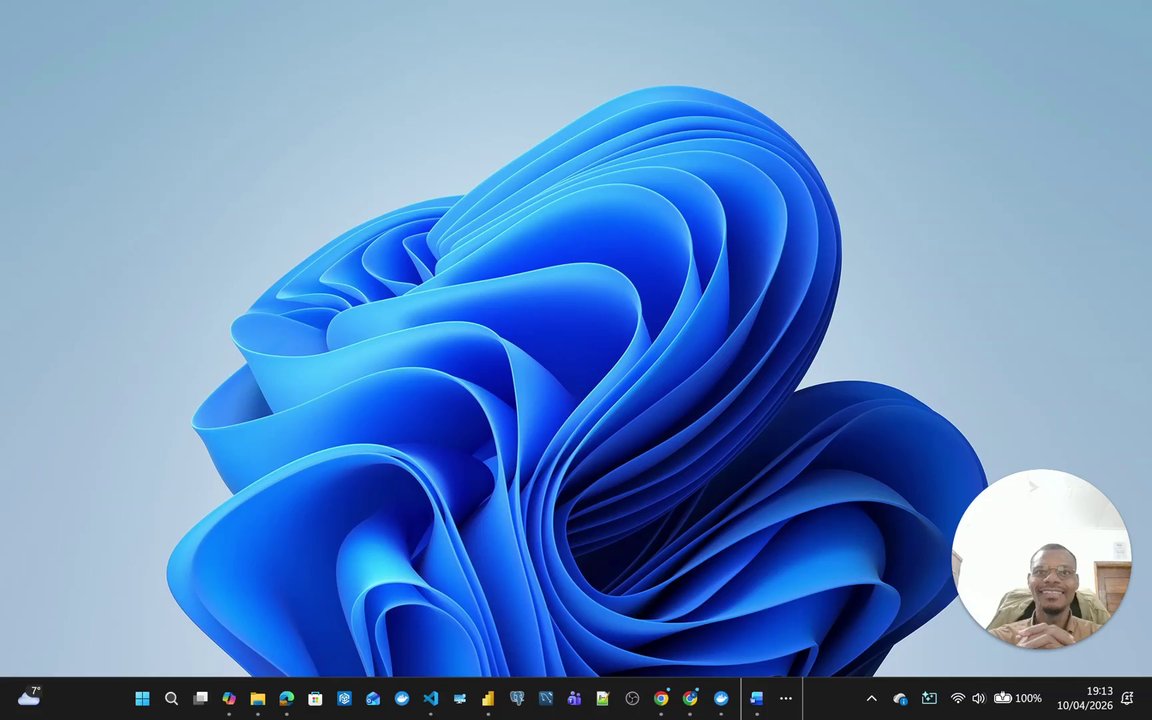The height and width of the screenshot is (720, 1152).
Task: Click the blue hexagon cube app icon
Action: pyautogui.click(x=344, y=698)
